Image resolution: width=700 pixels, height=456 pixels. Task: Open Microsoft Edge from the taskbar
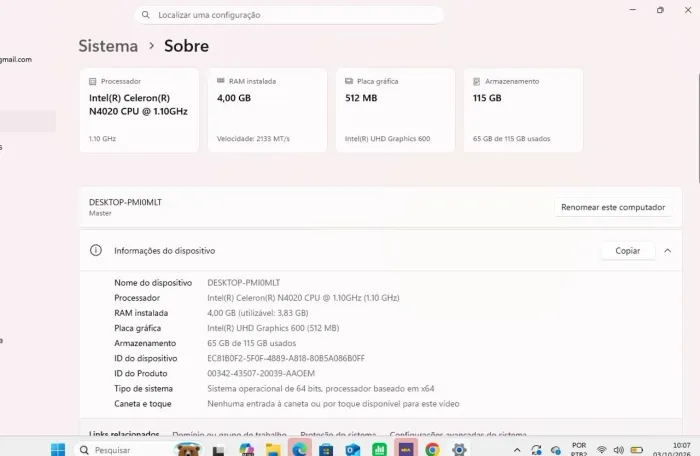coord(300,449)
